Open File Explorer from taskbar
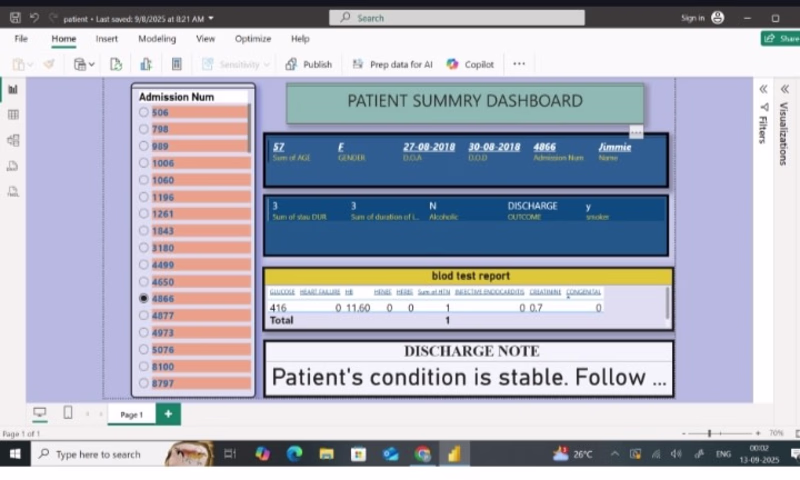Image resolution: width=800 pixels, height=480 pixels. click(327, 453)
